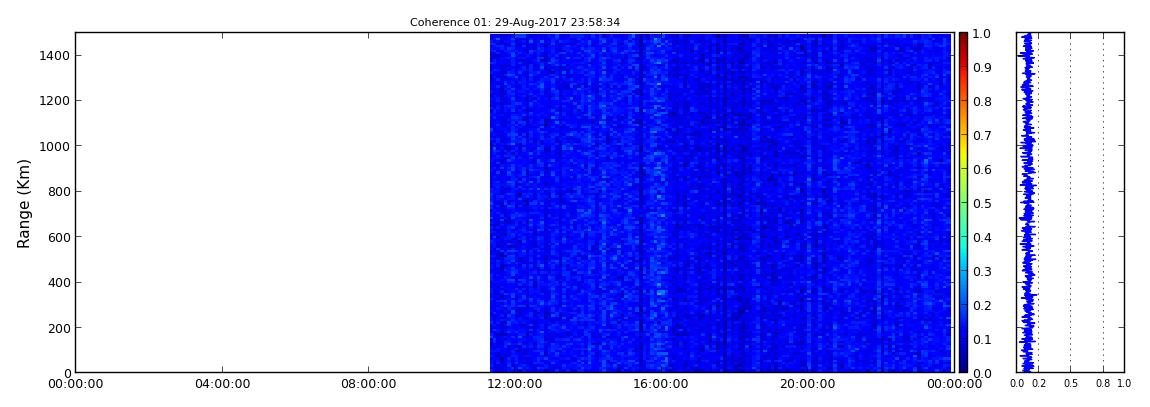Viewport: 1150px width, 407px height.
Task: Click the colorbar's 0.5 tick label
Action: click(981, 203)
